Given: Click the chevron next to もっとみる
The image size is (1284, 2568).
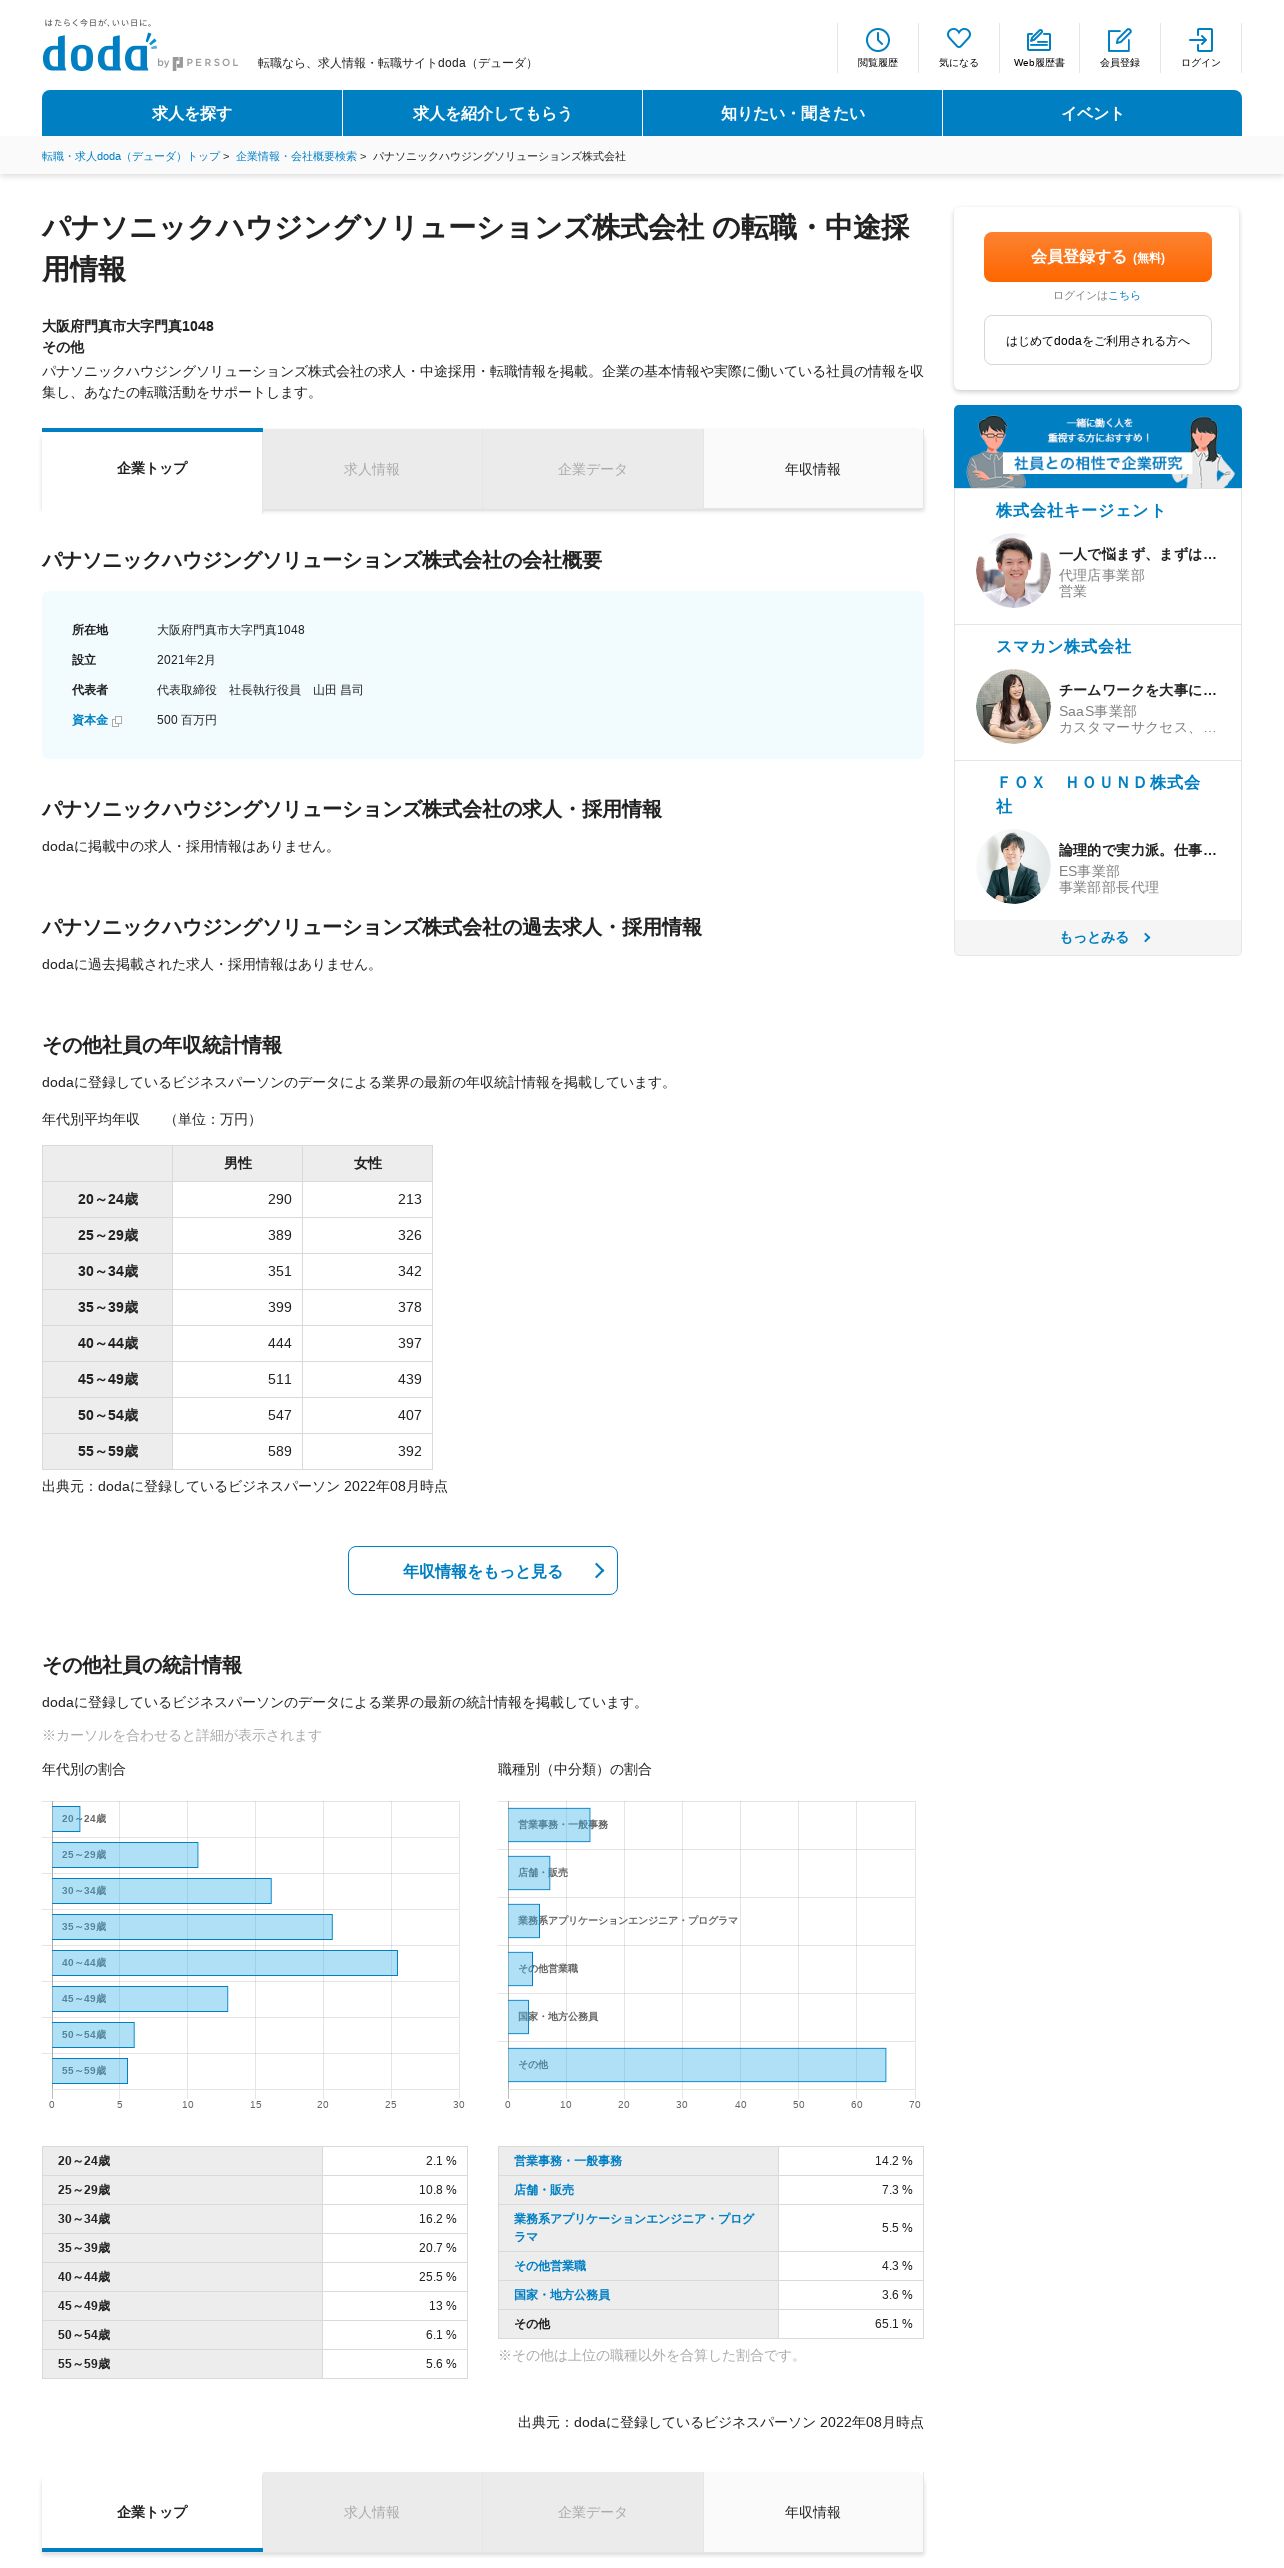Looking at the screenshot, I should tap(1147, 938).
